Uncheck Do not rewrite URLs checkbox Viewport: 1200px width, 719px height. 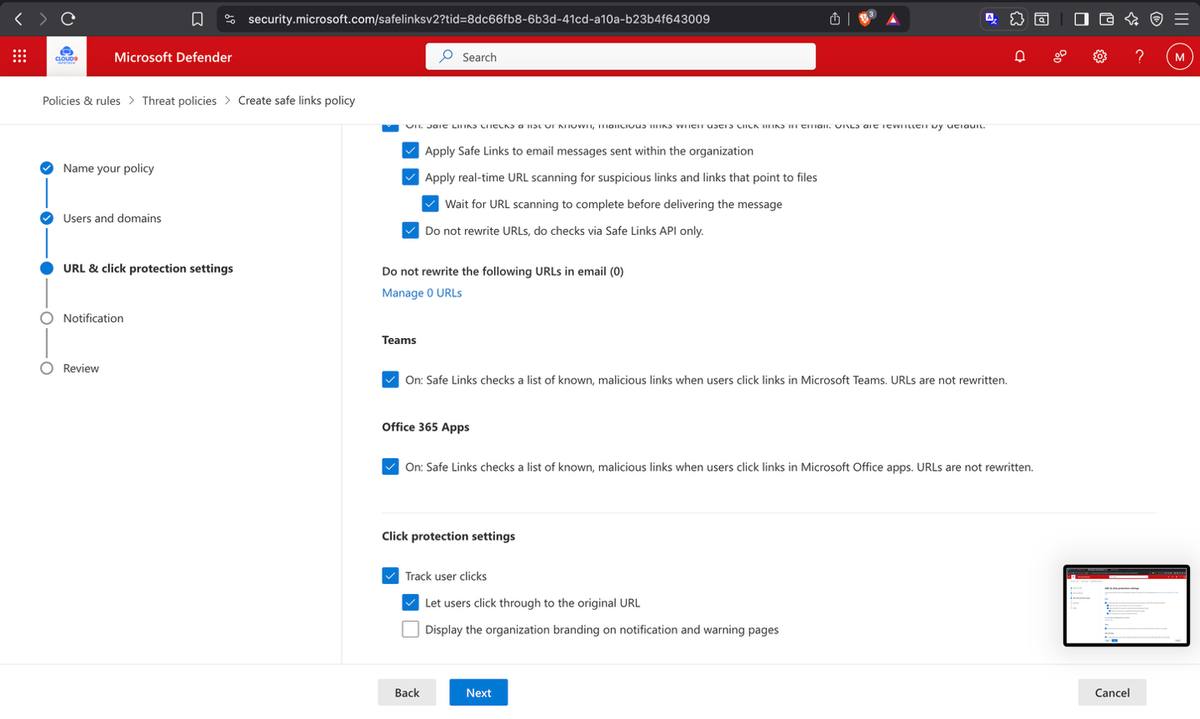coord(411,231)
